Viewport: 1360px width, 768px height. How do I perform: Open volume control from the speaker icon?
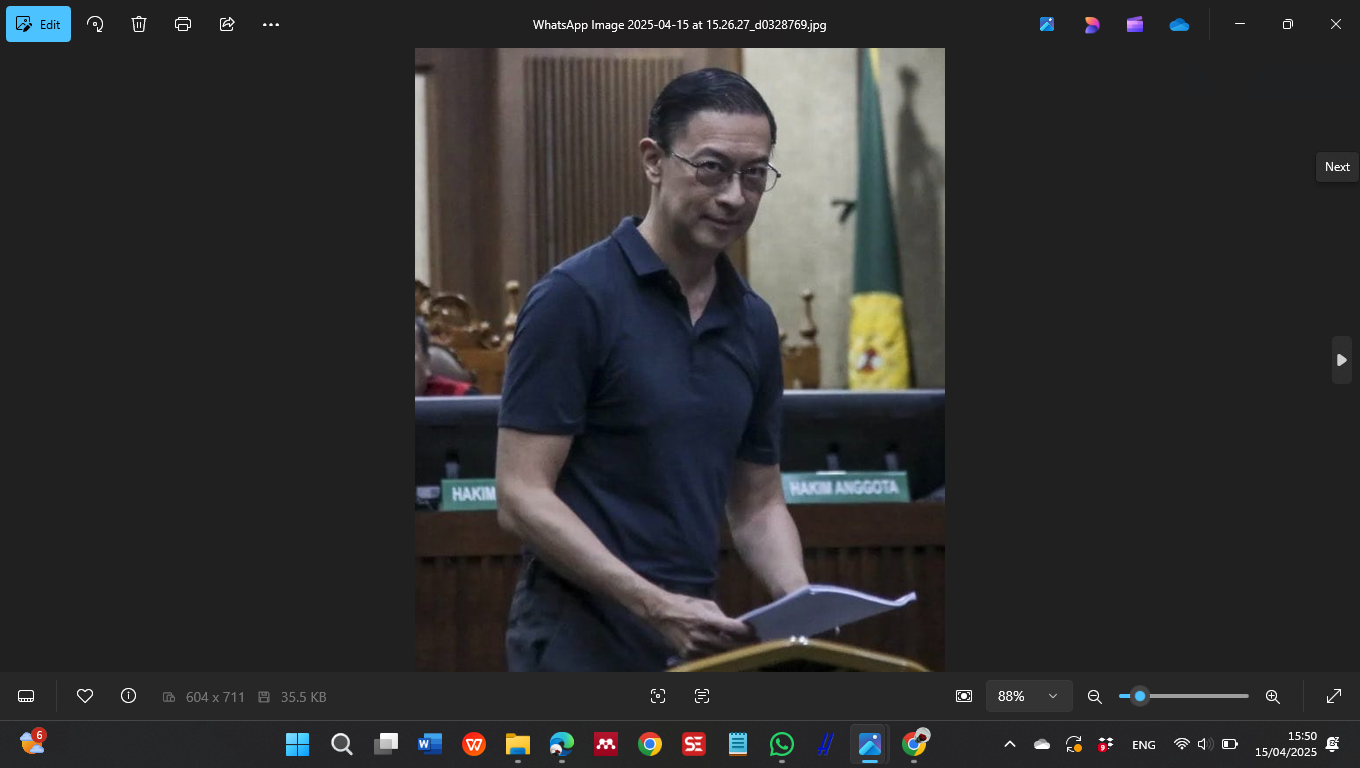point(1205,744)
